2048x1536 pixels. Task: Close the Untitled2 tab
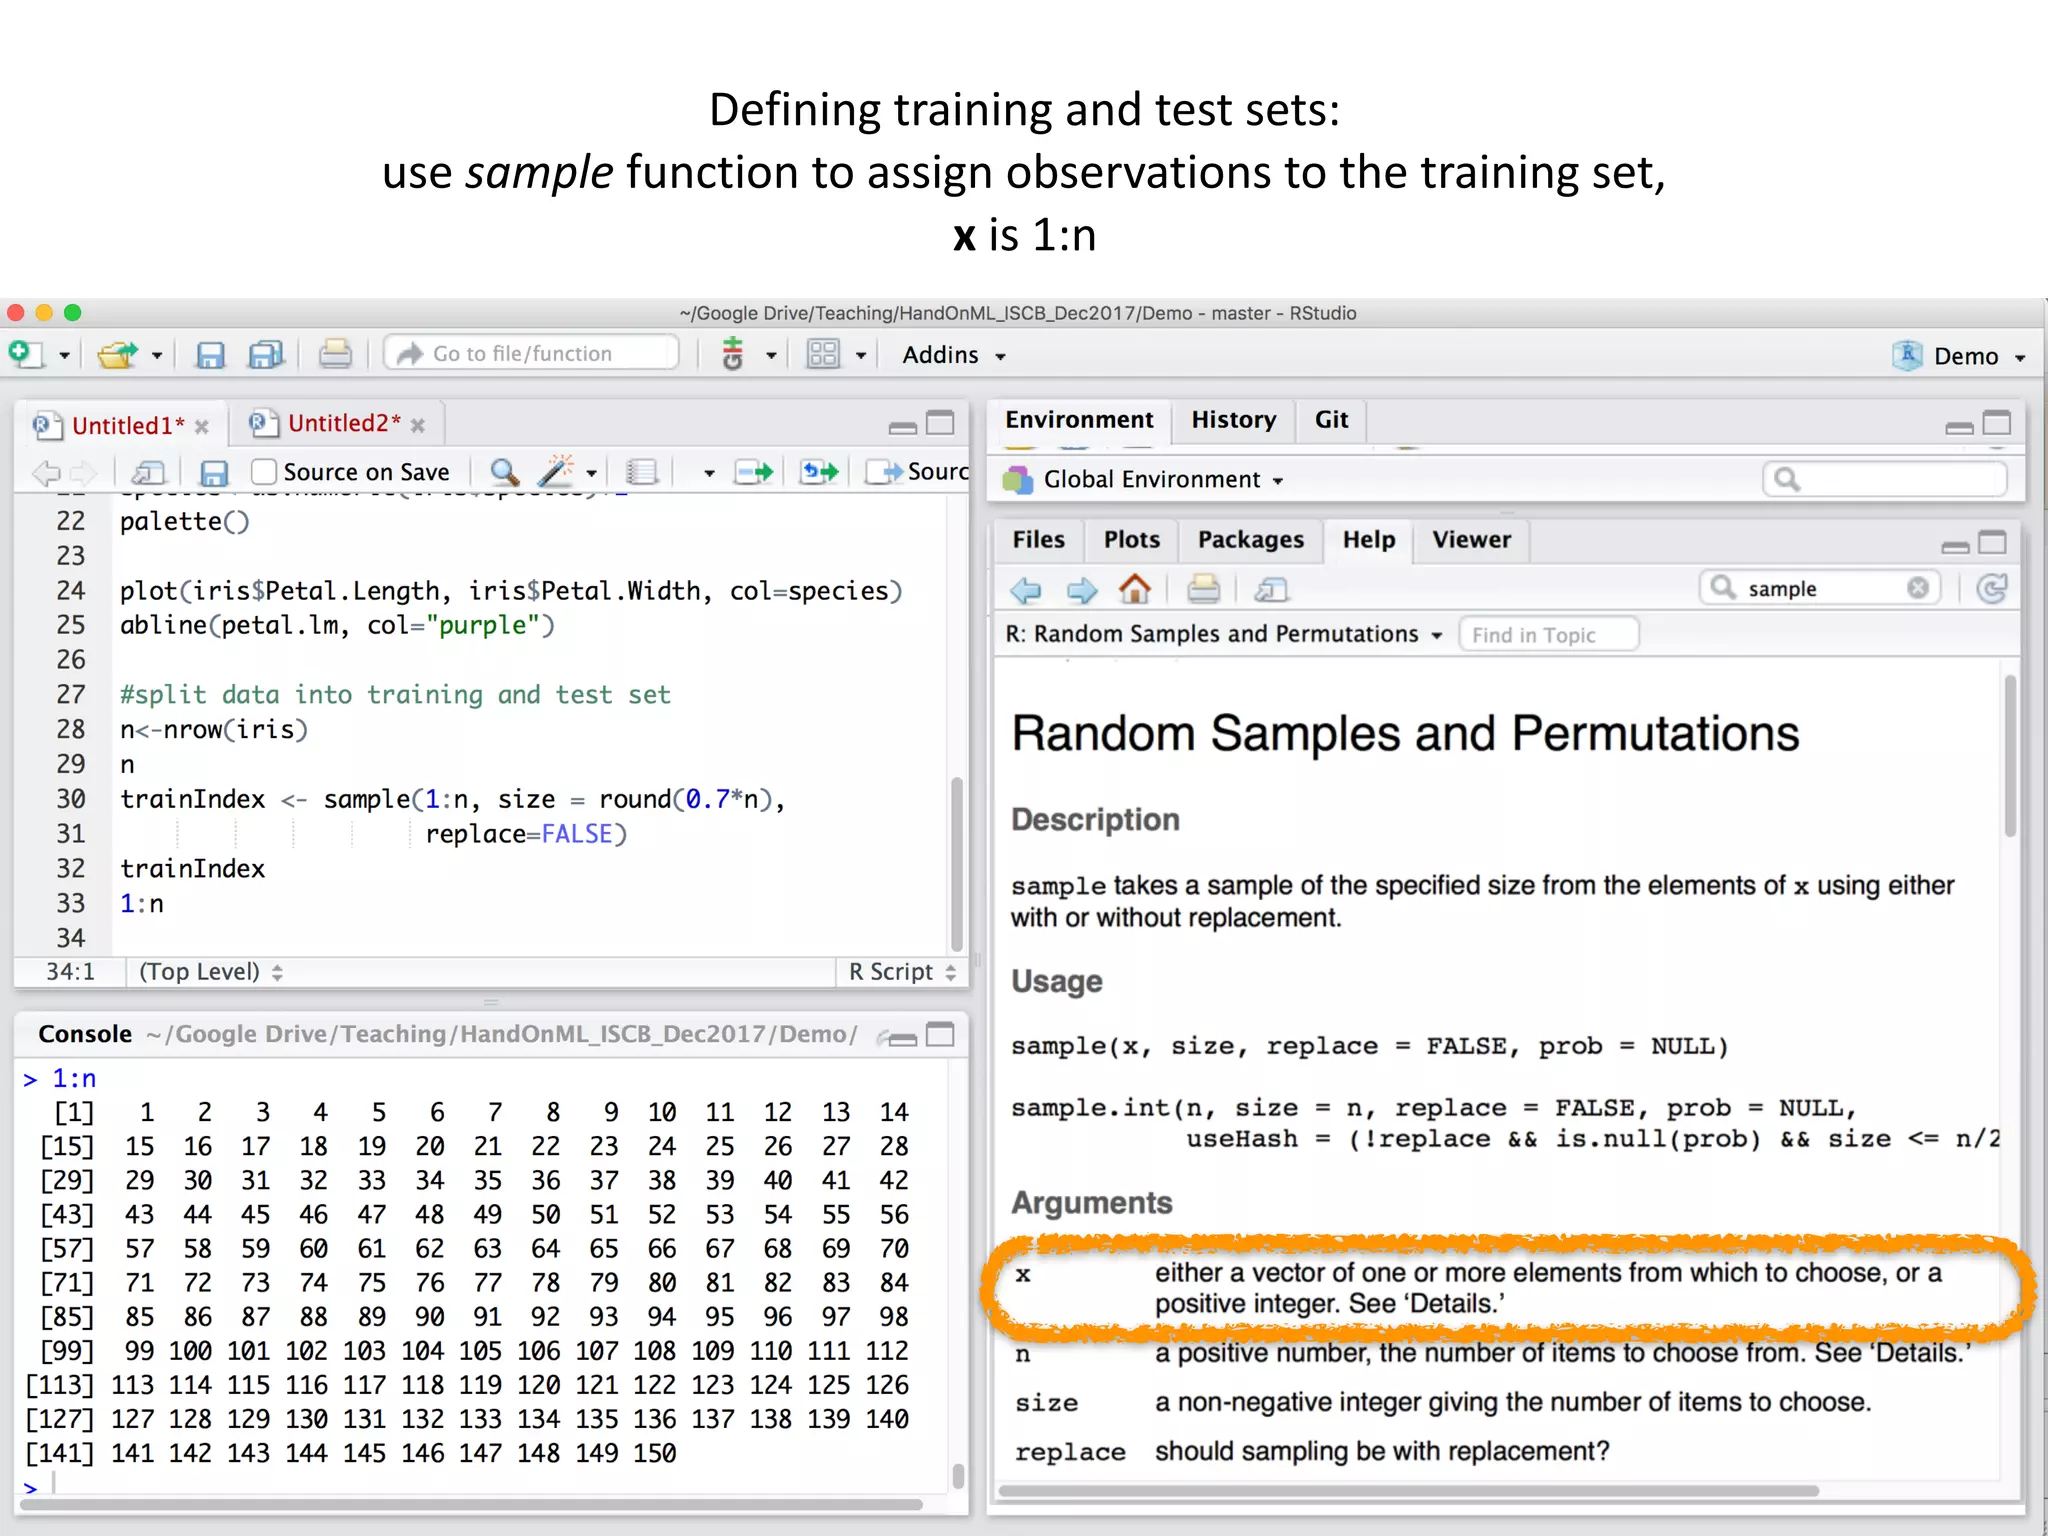(x=418, y=426)
